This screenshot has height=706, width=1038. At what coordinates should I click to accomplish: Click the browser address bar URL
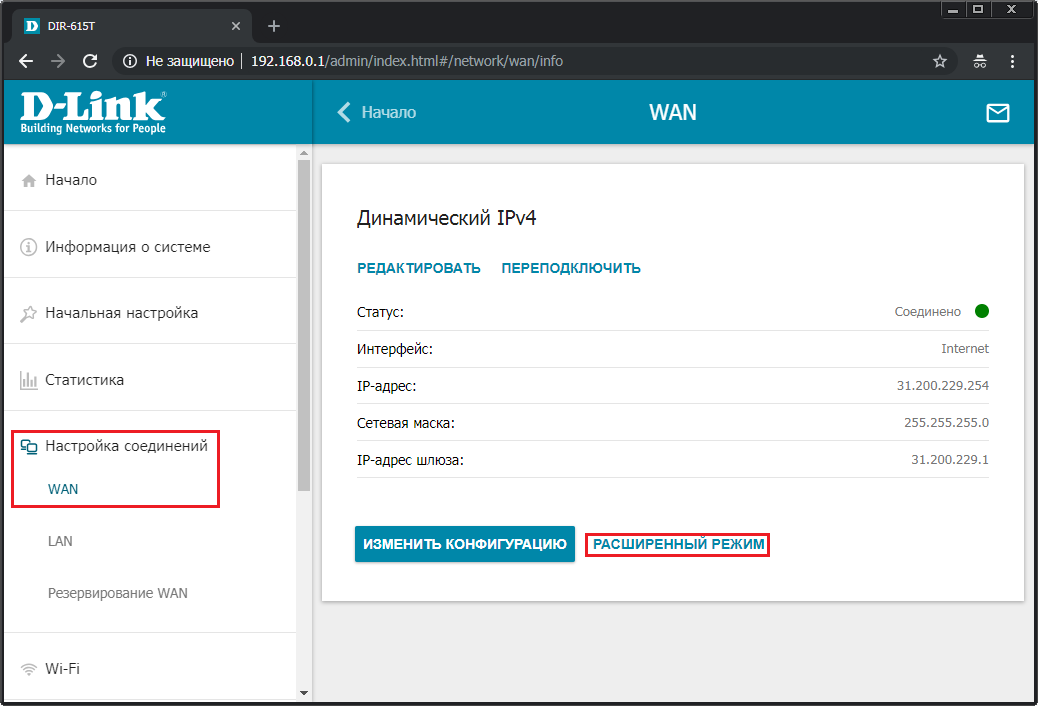click(x=406, y=62)
